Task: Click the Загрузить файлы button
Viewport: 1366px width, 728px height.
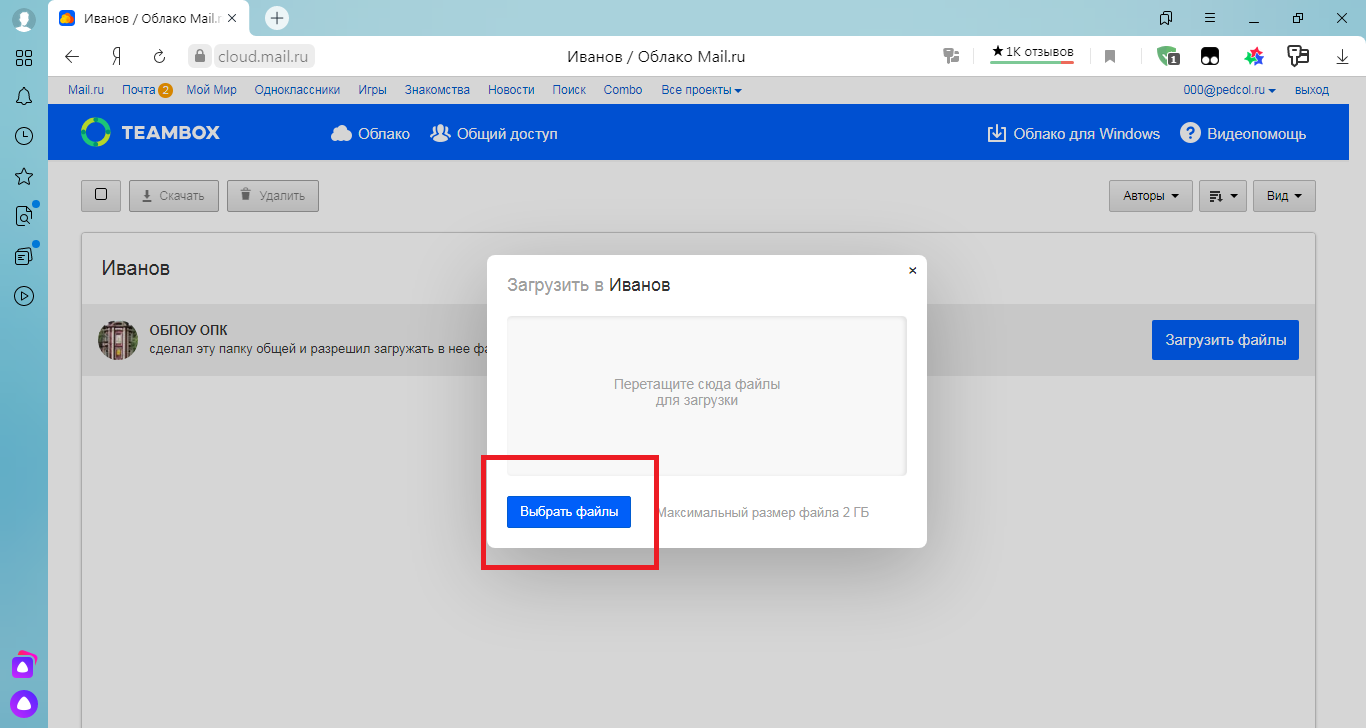Action: point(1225,340)
